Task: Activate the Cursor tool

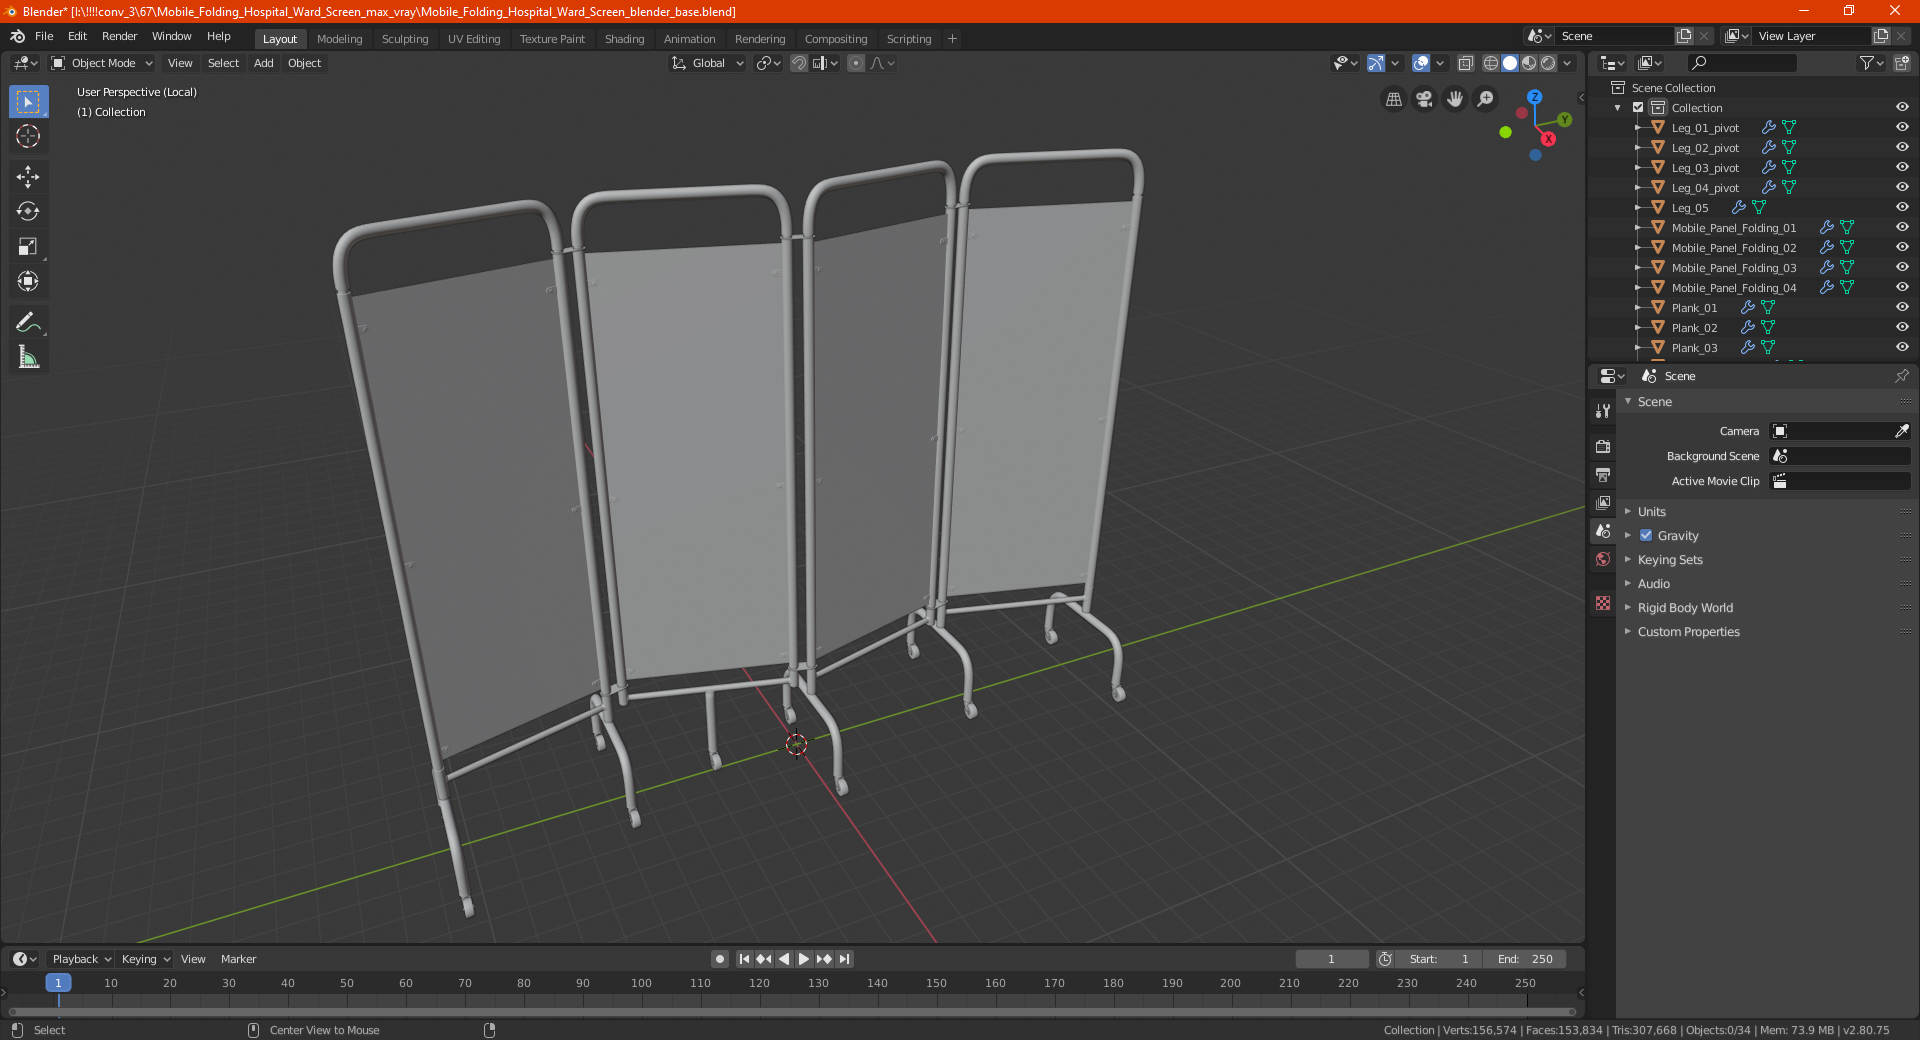Action: (28, 136)
